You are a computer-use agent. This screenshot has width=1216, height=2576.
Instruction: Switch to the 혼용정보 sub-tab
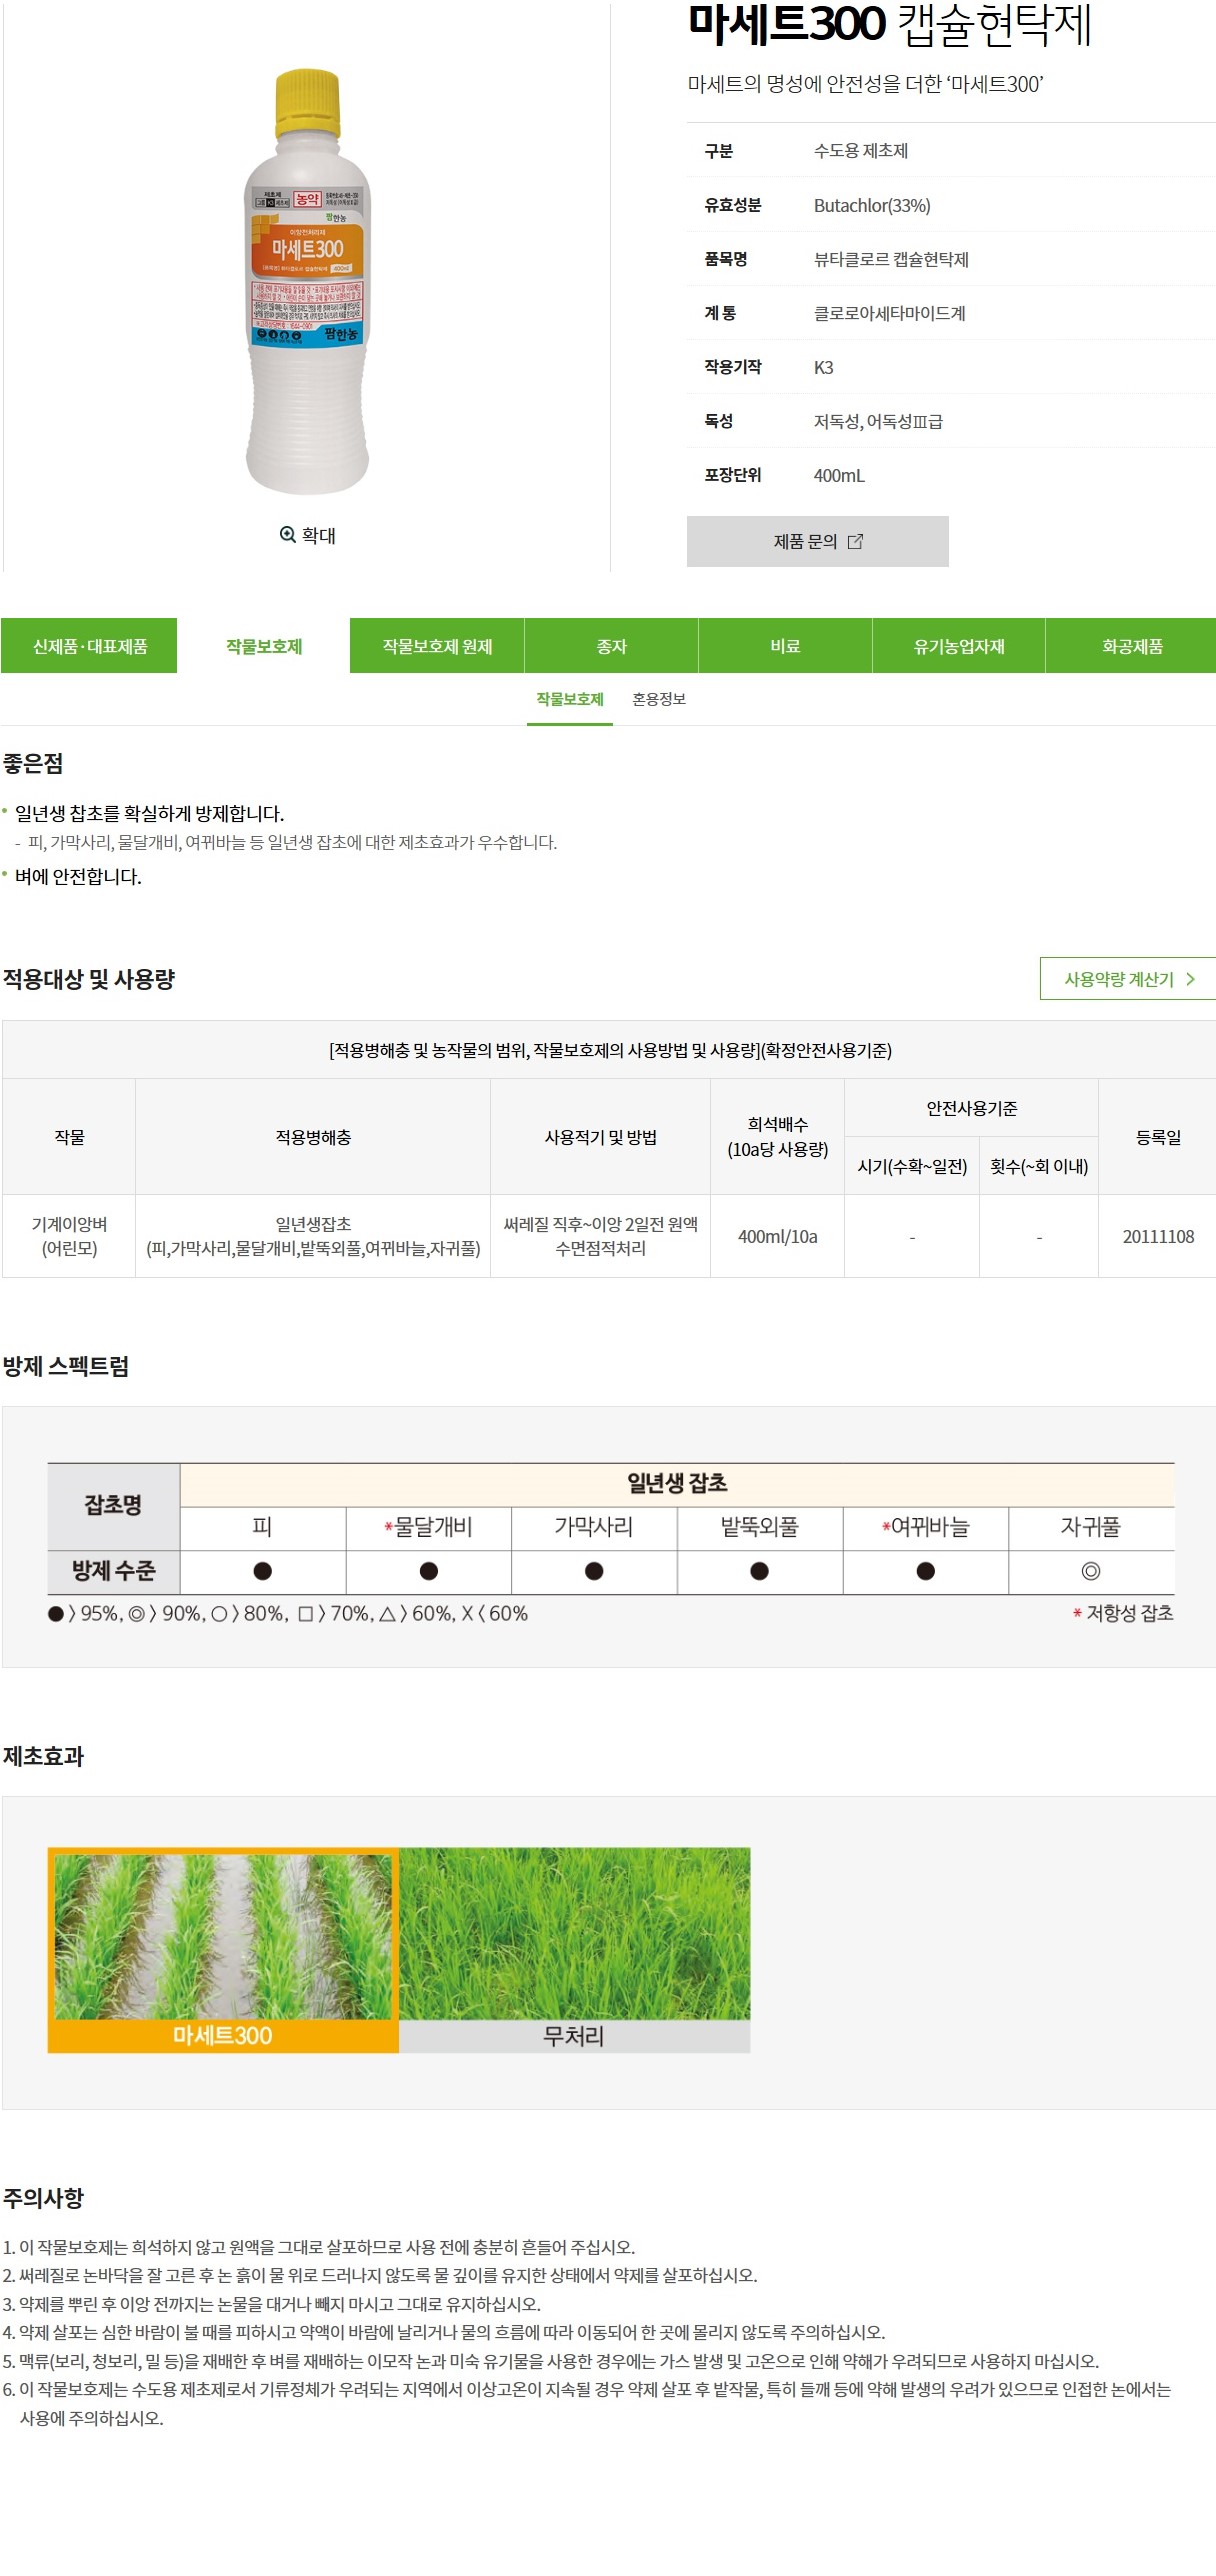tap(659, 700)
